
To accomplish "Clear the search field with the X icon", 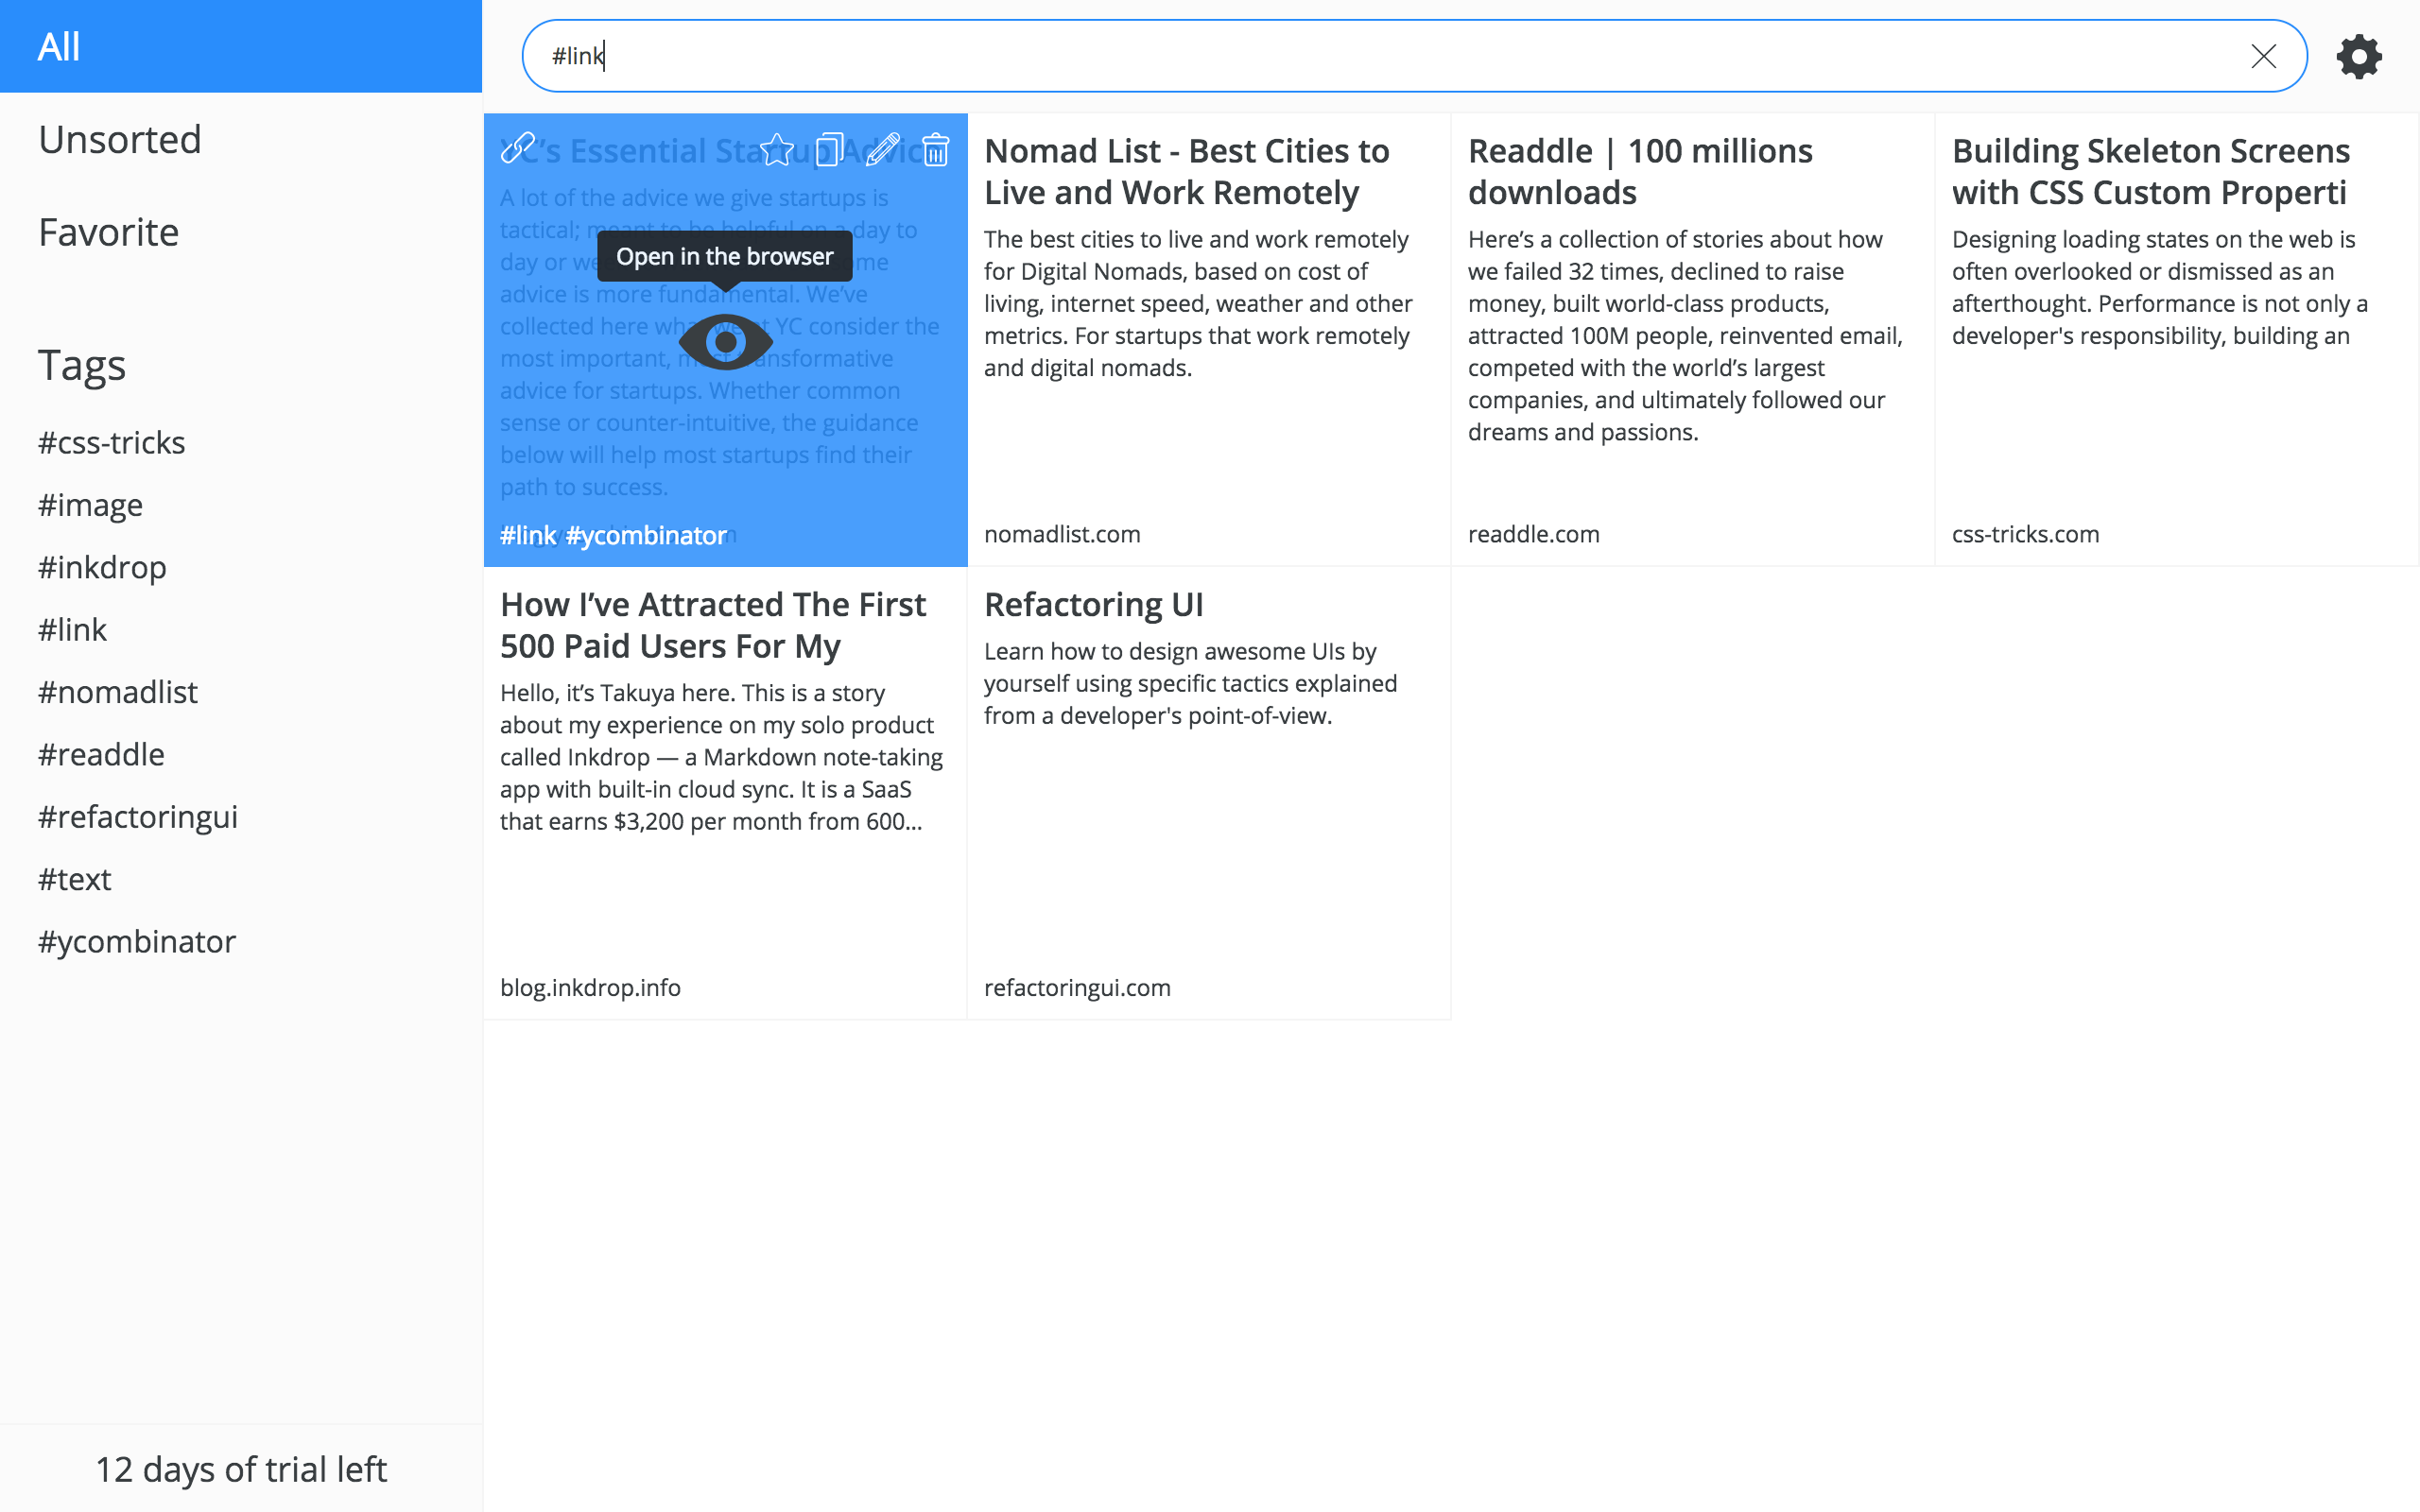I will (x=2264, y=56).
